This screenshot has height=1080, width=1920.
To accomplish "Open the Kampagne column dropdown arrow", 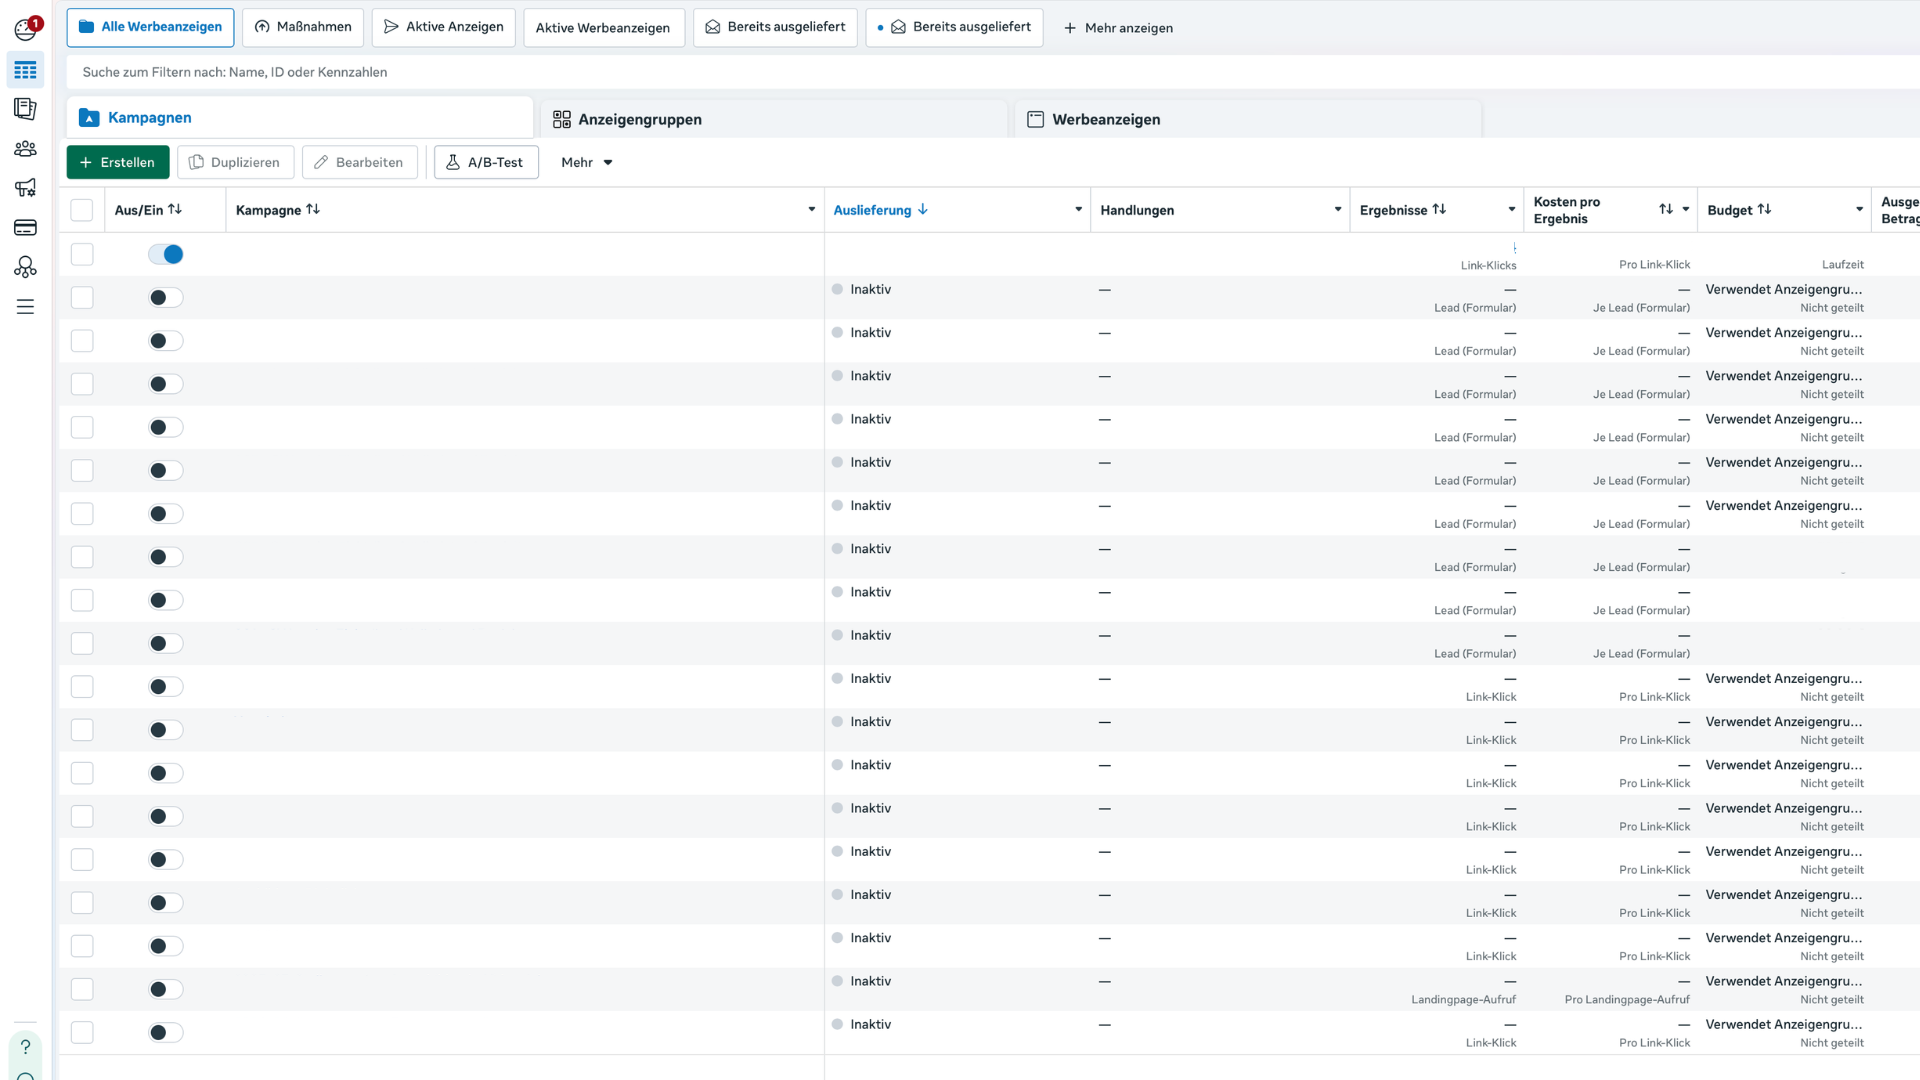I will point(811,210).
